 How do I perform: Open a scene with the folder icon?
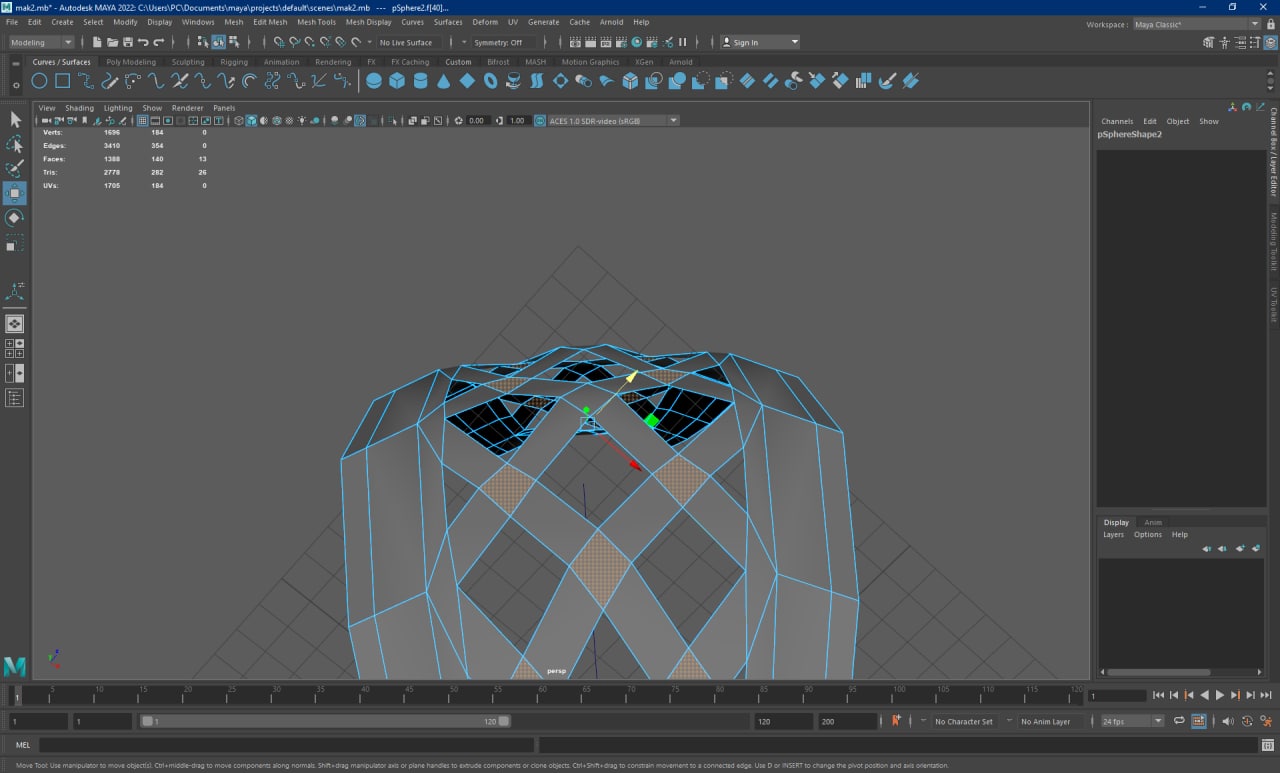tap(112, 42)
